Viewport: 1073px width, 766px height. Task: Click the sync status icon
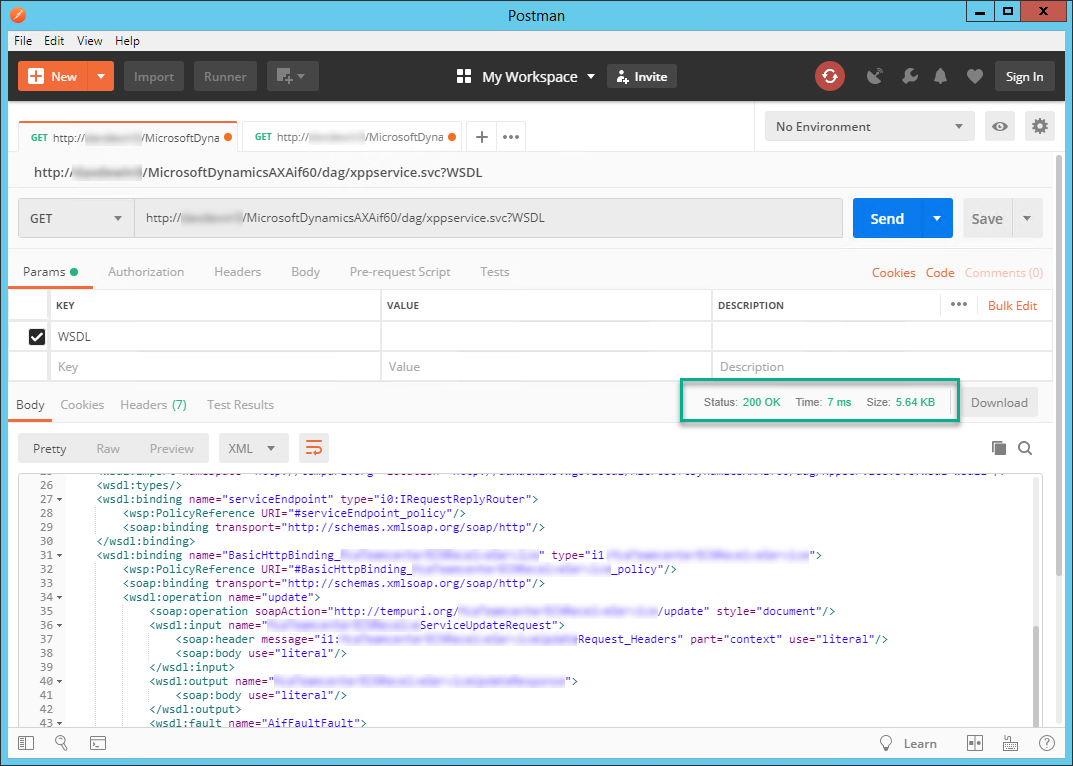coord(829,76)
